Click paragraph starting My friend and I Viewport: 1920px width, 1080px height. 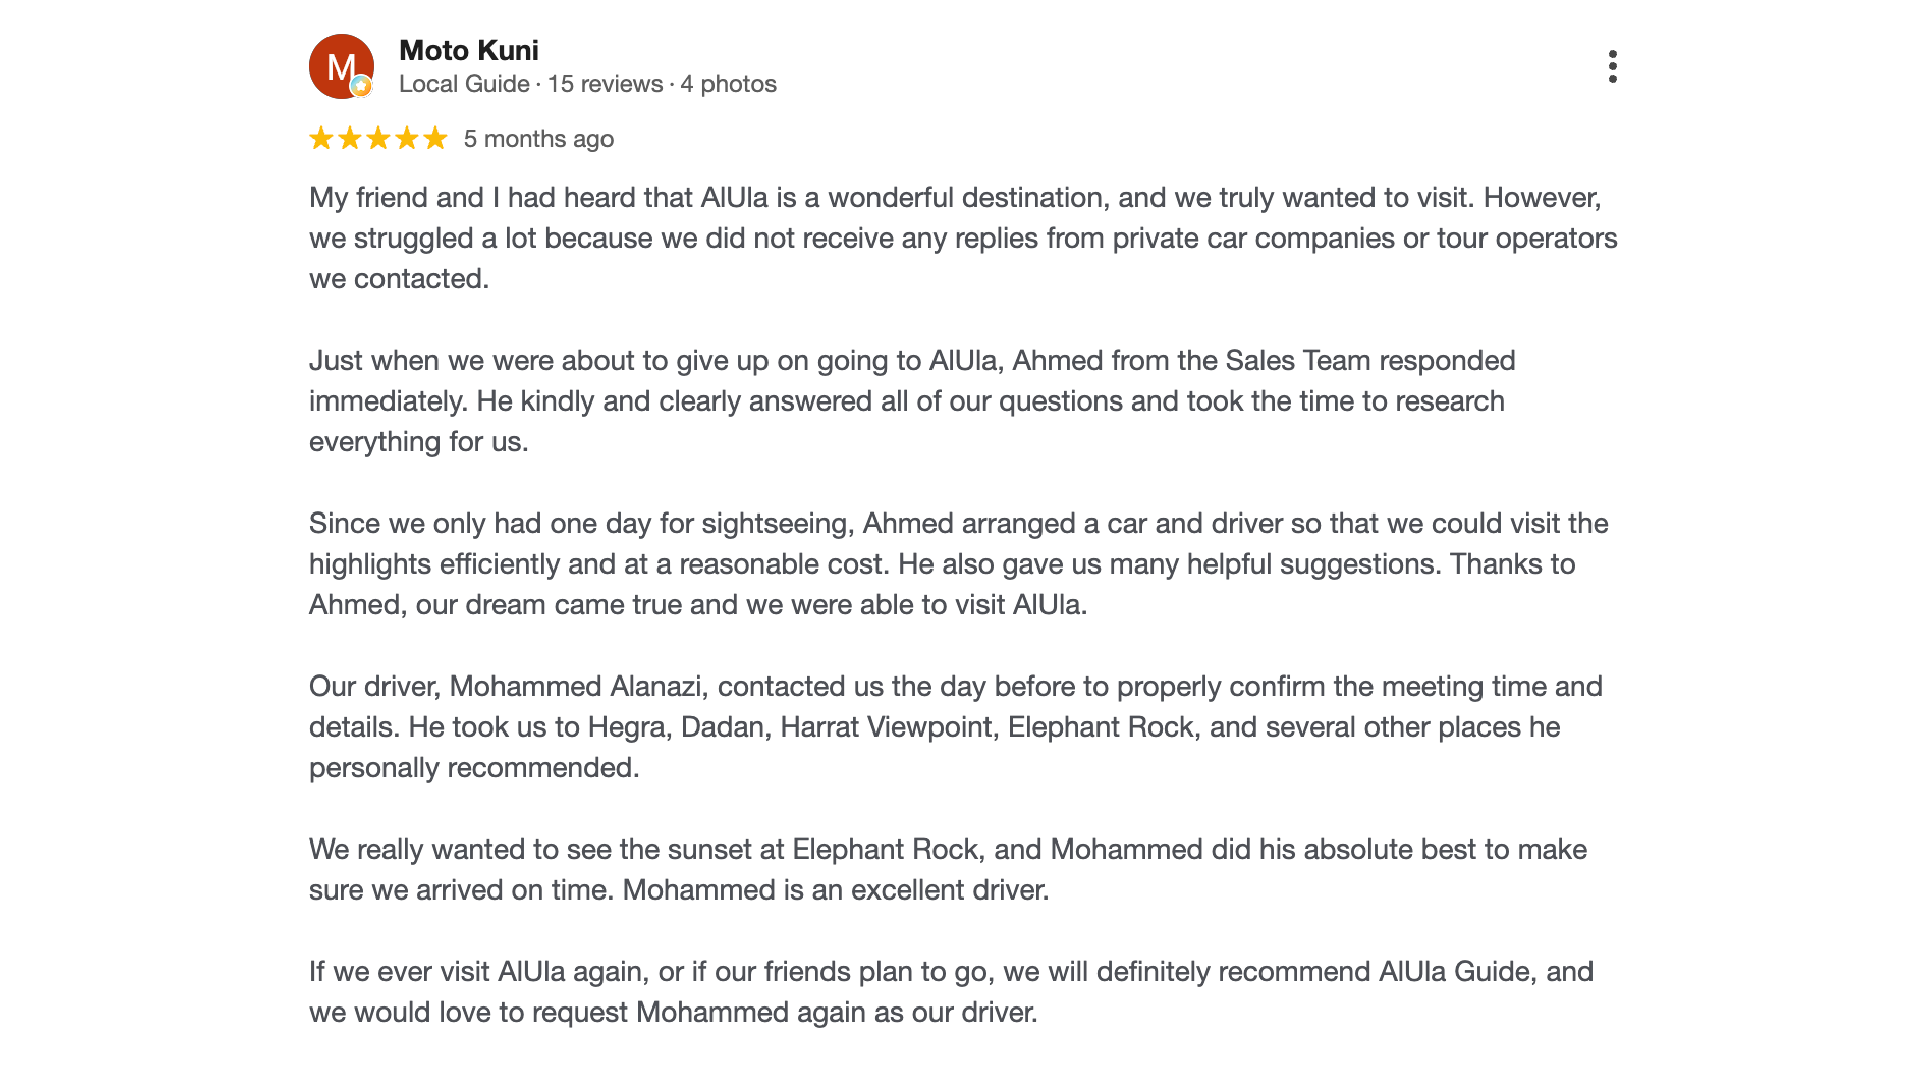[x=963, y=238]
